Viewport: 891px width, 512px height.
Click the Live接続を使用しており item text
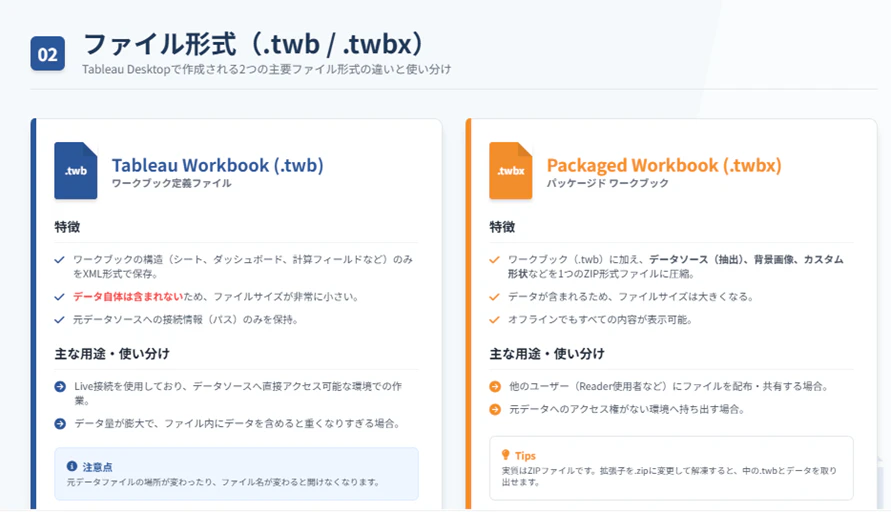[x=238, y=393]
